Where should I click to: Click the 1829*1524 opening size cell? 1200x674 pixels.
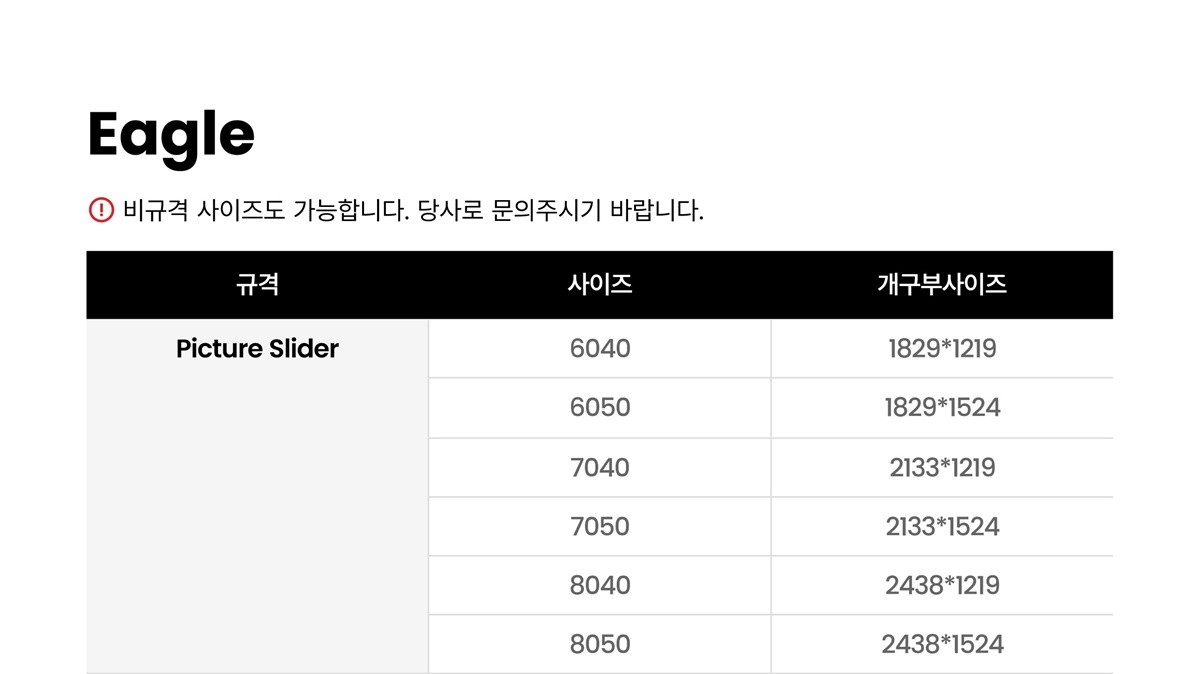click(x=942, y=408)
